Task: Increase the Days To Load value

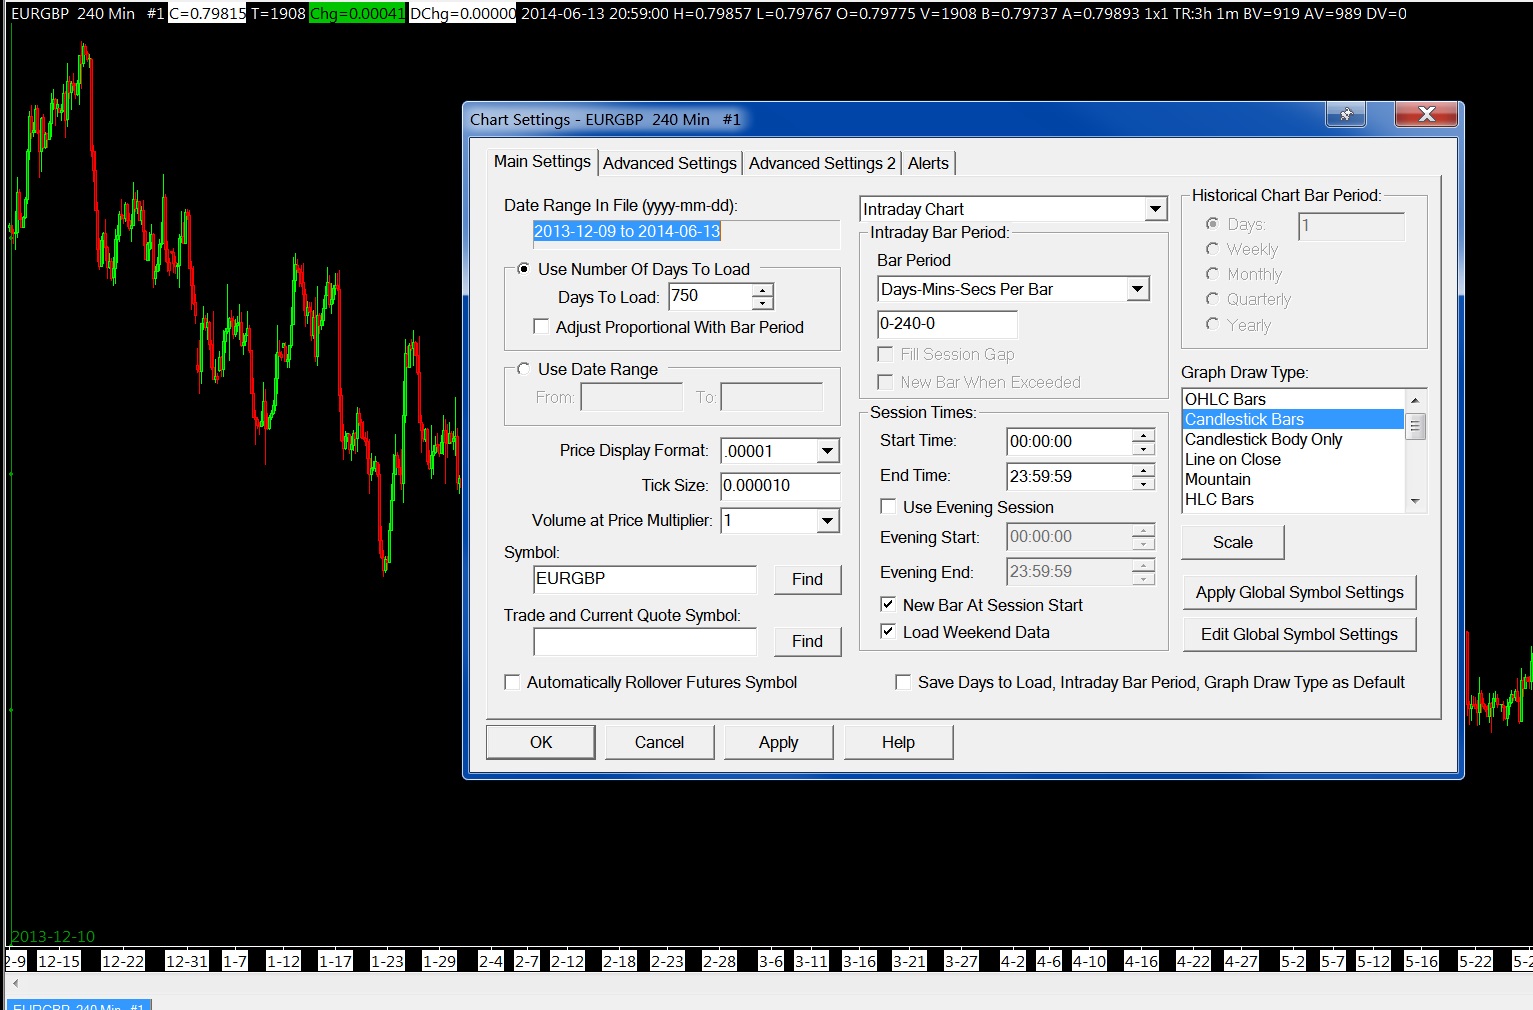Action: tap(763, 290)
